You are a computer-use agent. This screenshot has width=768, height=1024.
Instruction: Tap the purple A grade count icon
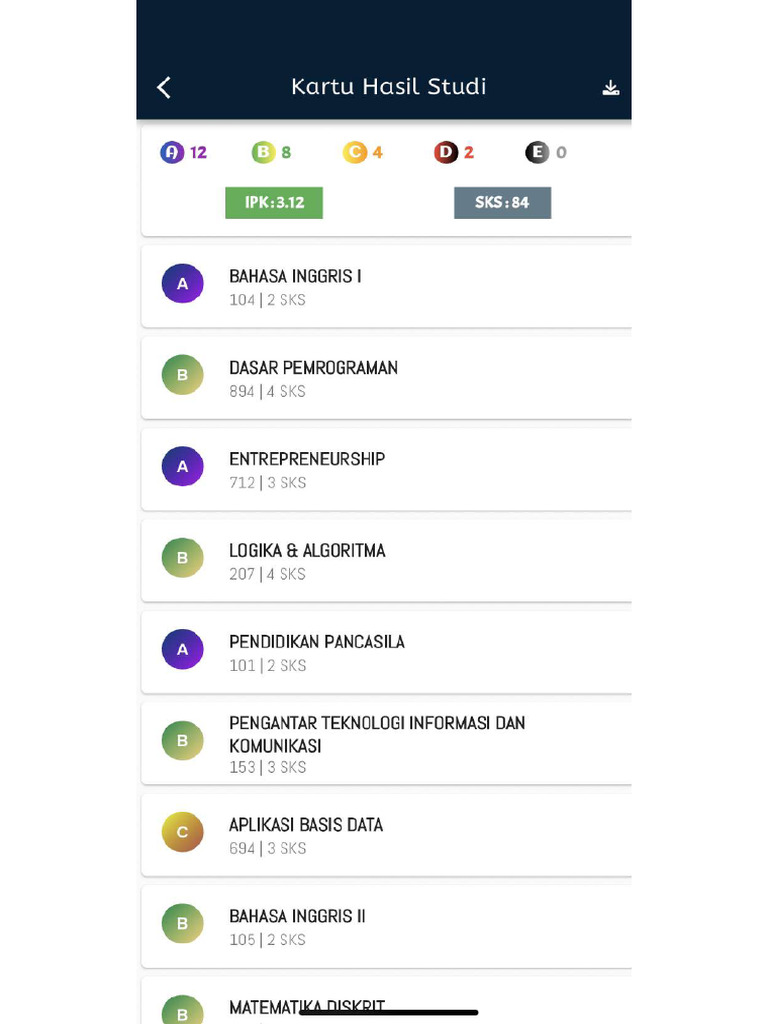pos(172,152)
